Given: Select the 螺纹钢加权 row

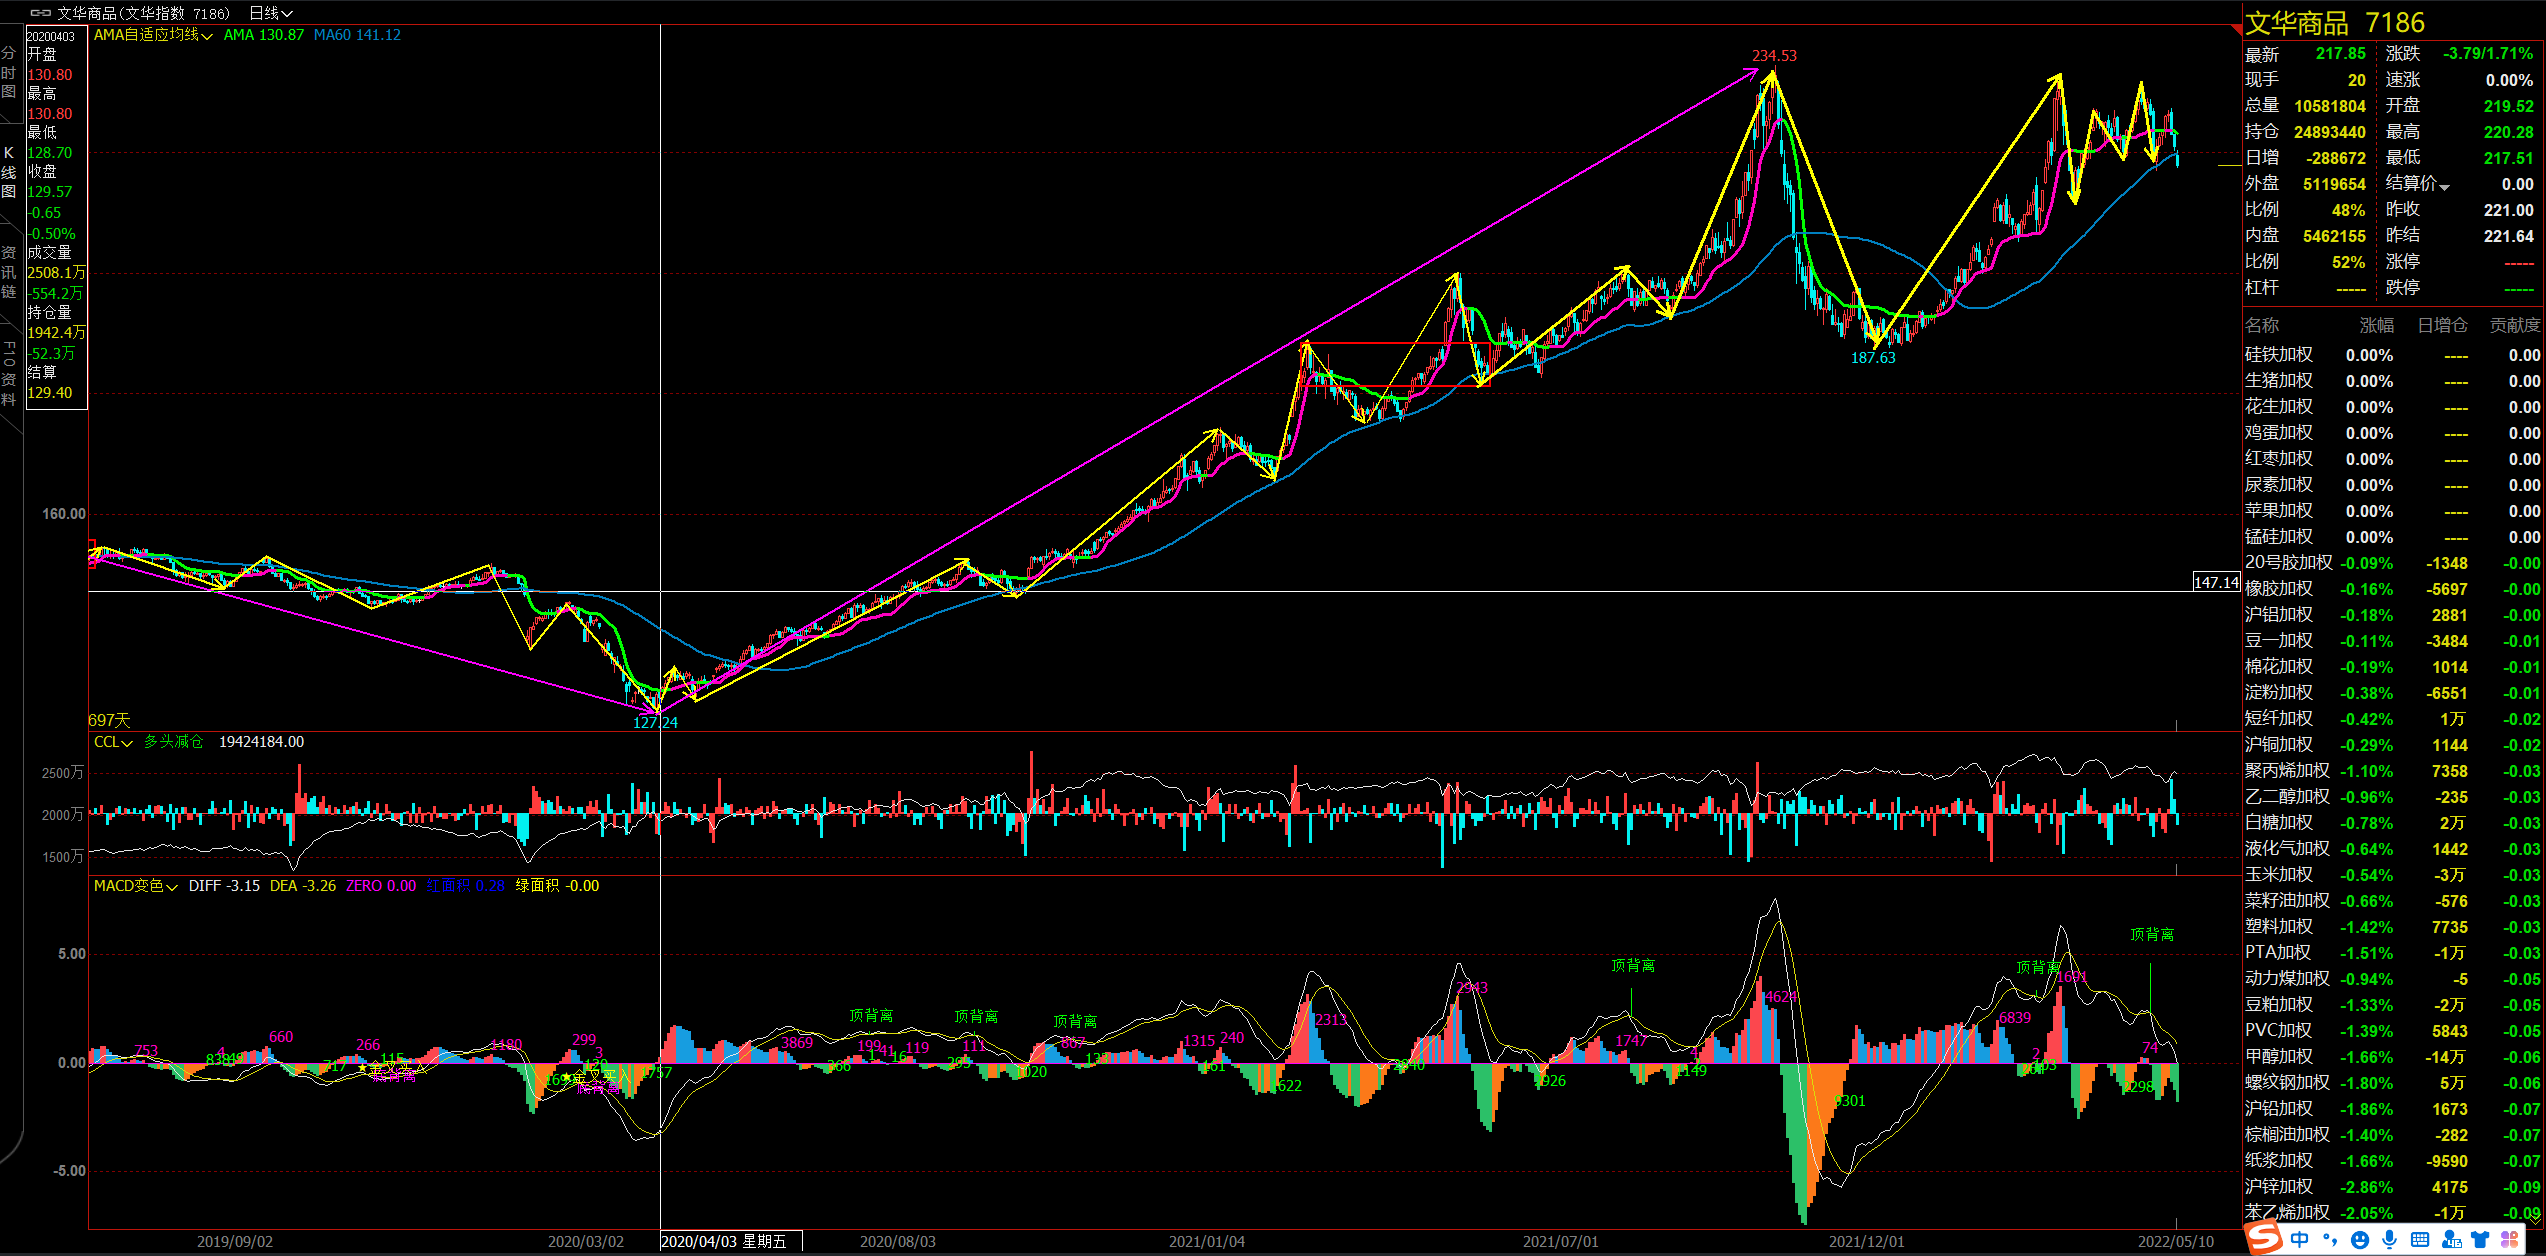Looking at the screenshot, I should tap(2393, 1083).
